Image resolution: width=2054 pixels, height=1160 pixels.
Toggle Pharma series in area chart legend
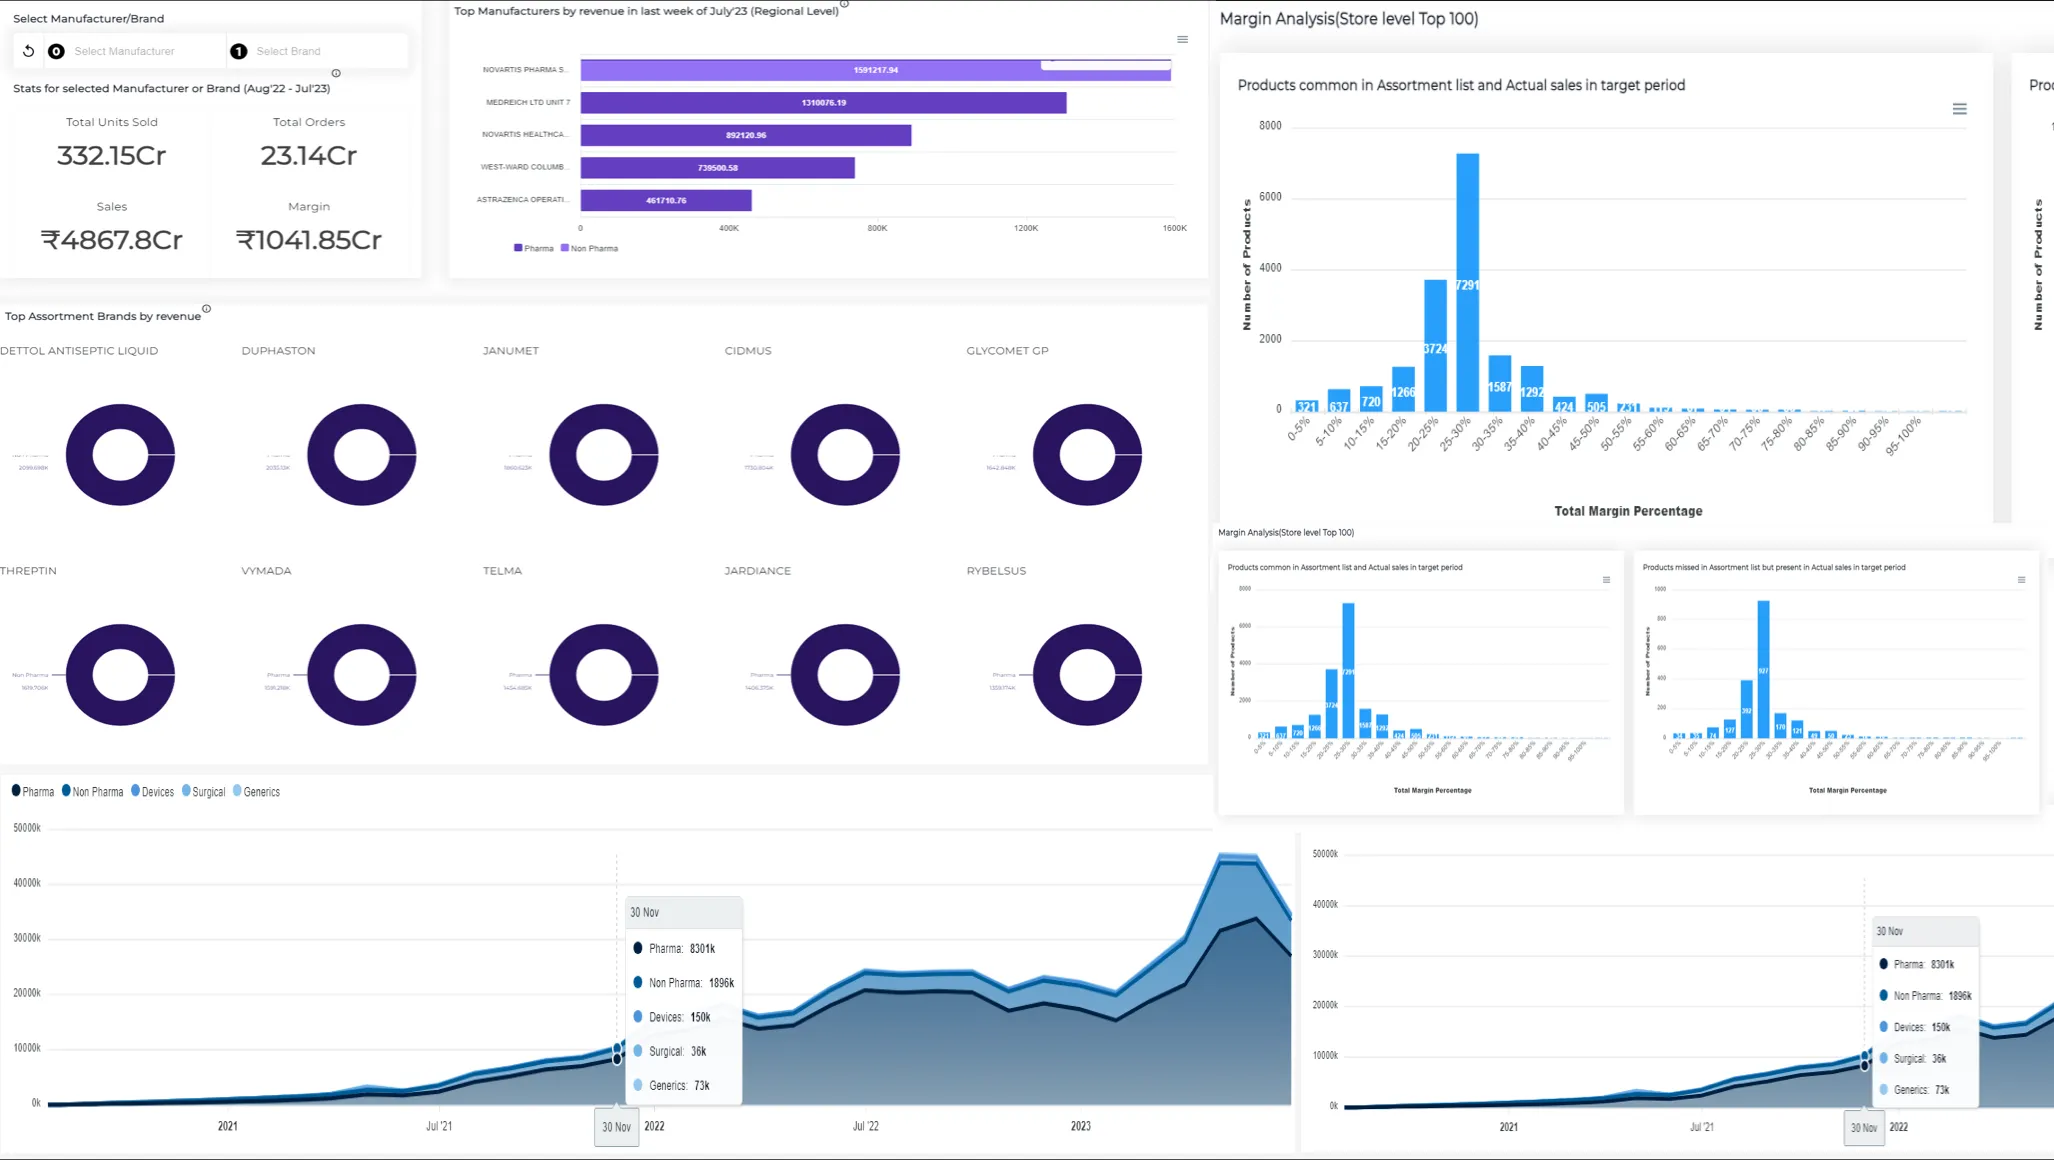click(33, 791)
